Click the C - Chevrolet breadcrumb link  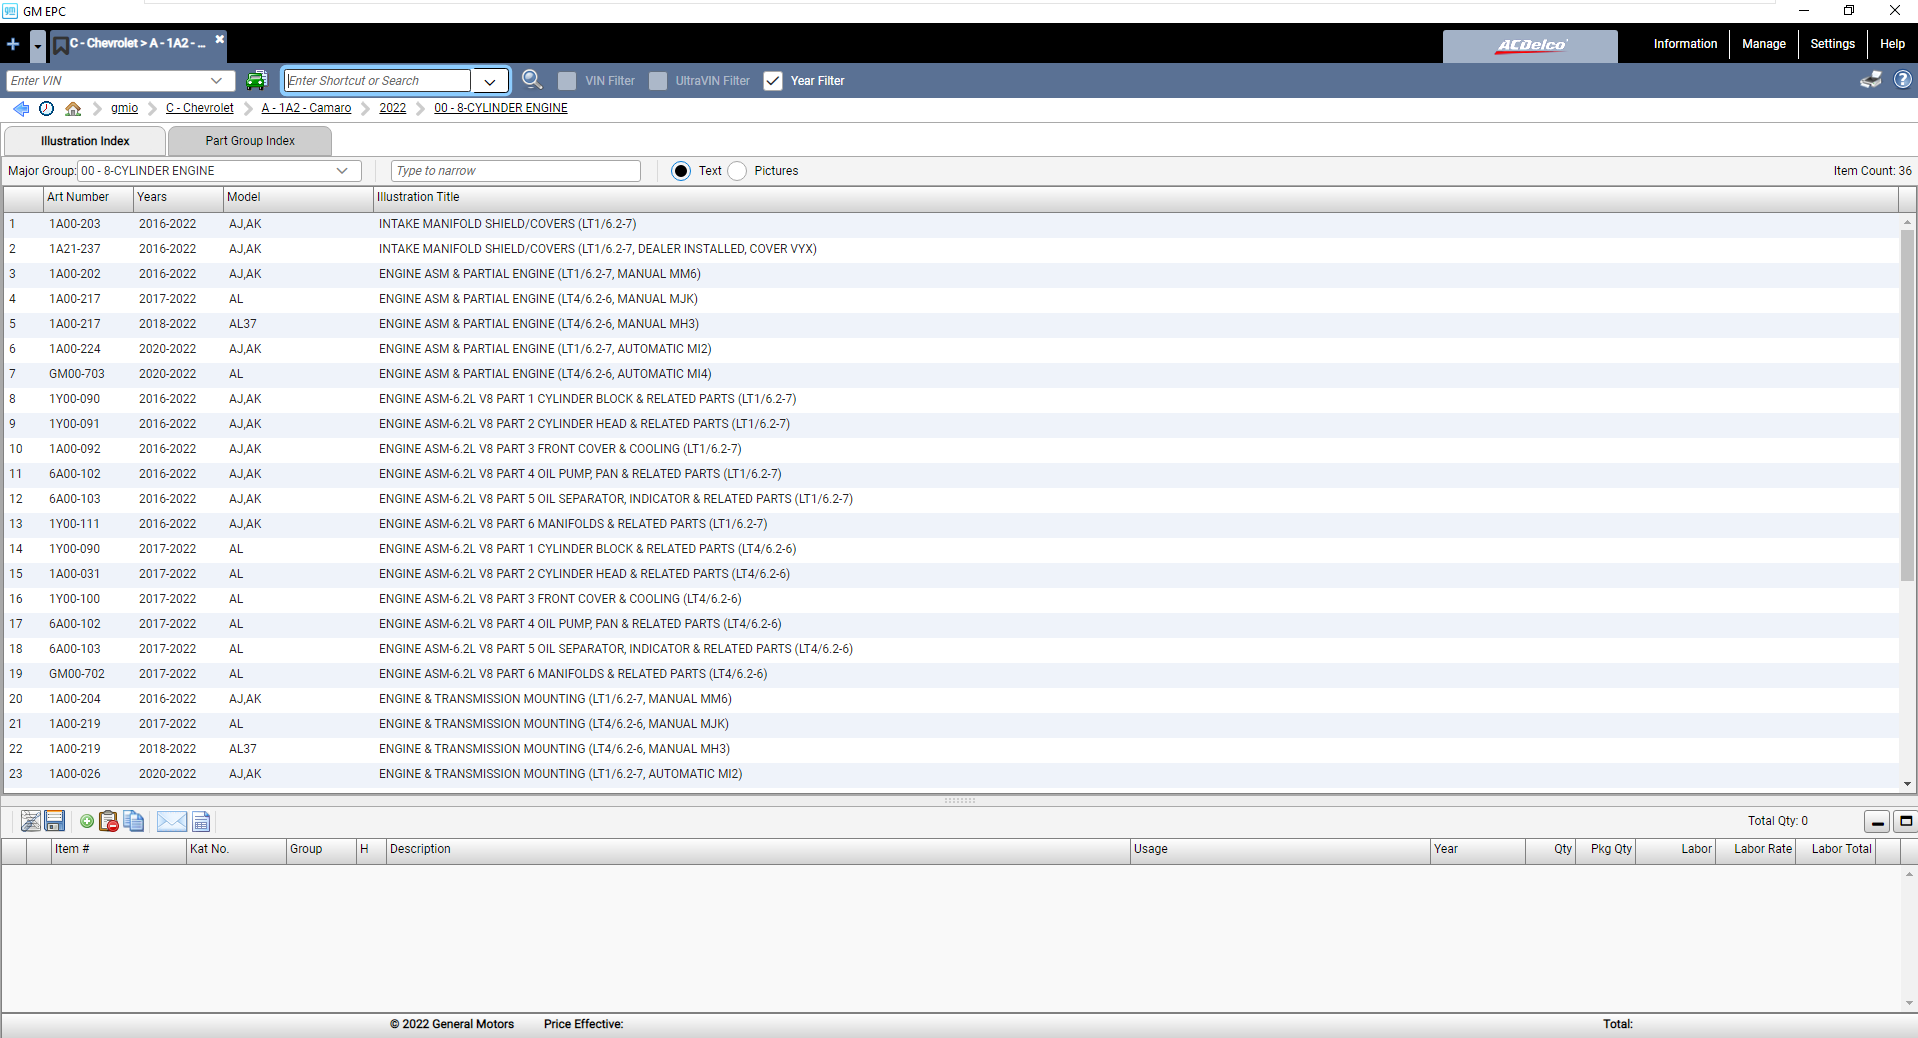point(200,108)
